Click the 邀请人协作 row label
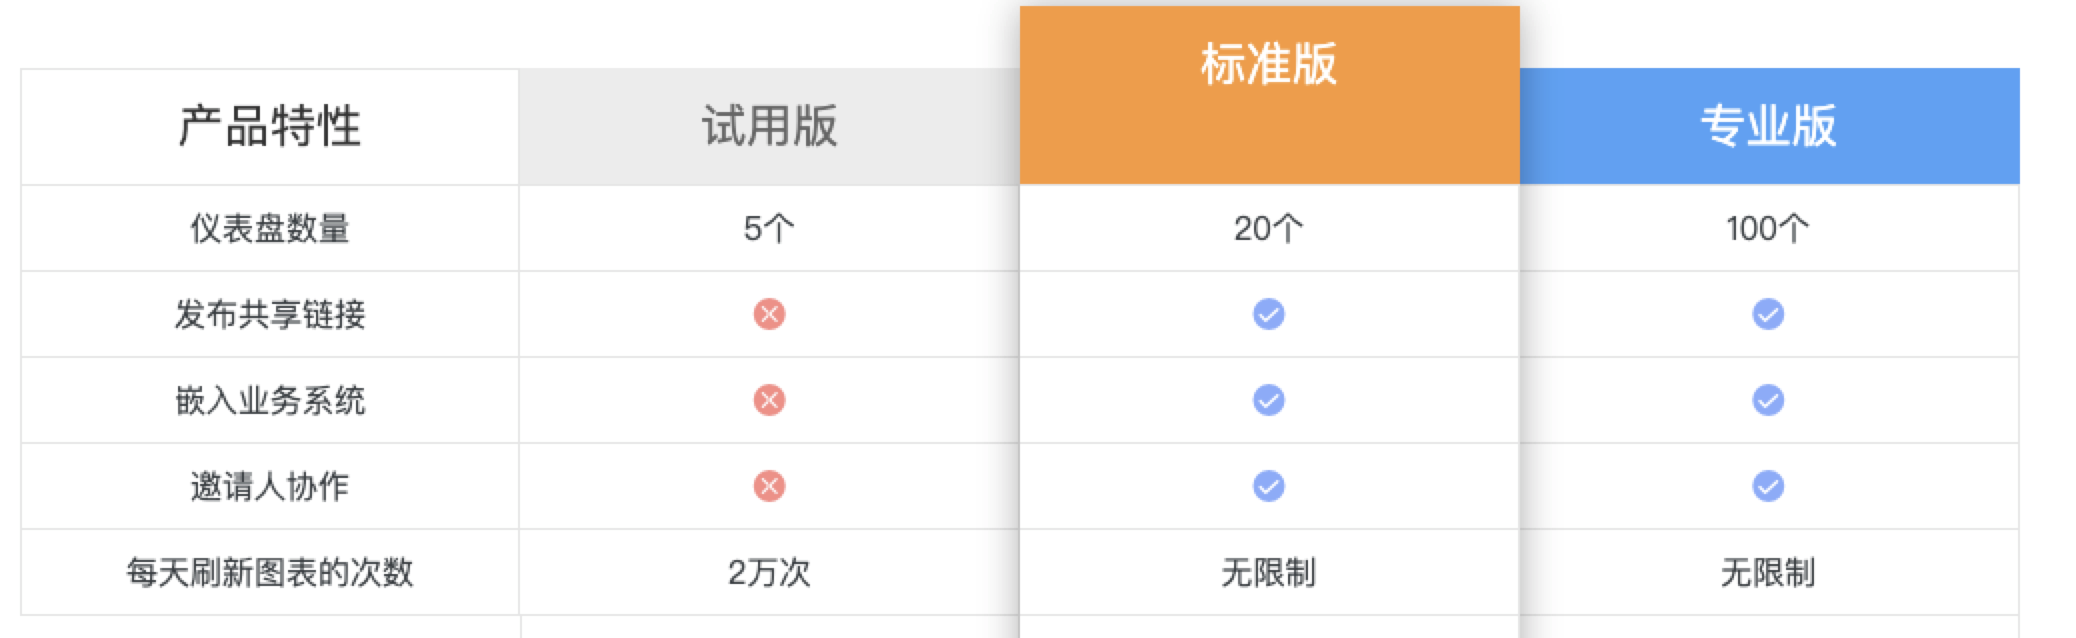The image size is (2076, 638). (270, 486)
